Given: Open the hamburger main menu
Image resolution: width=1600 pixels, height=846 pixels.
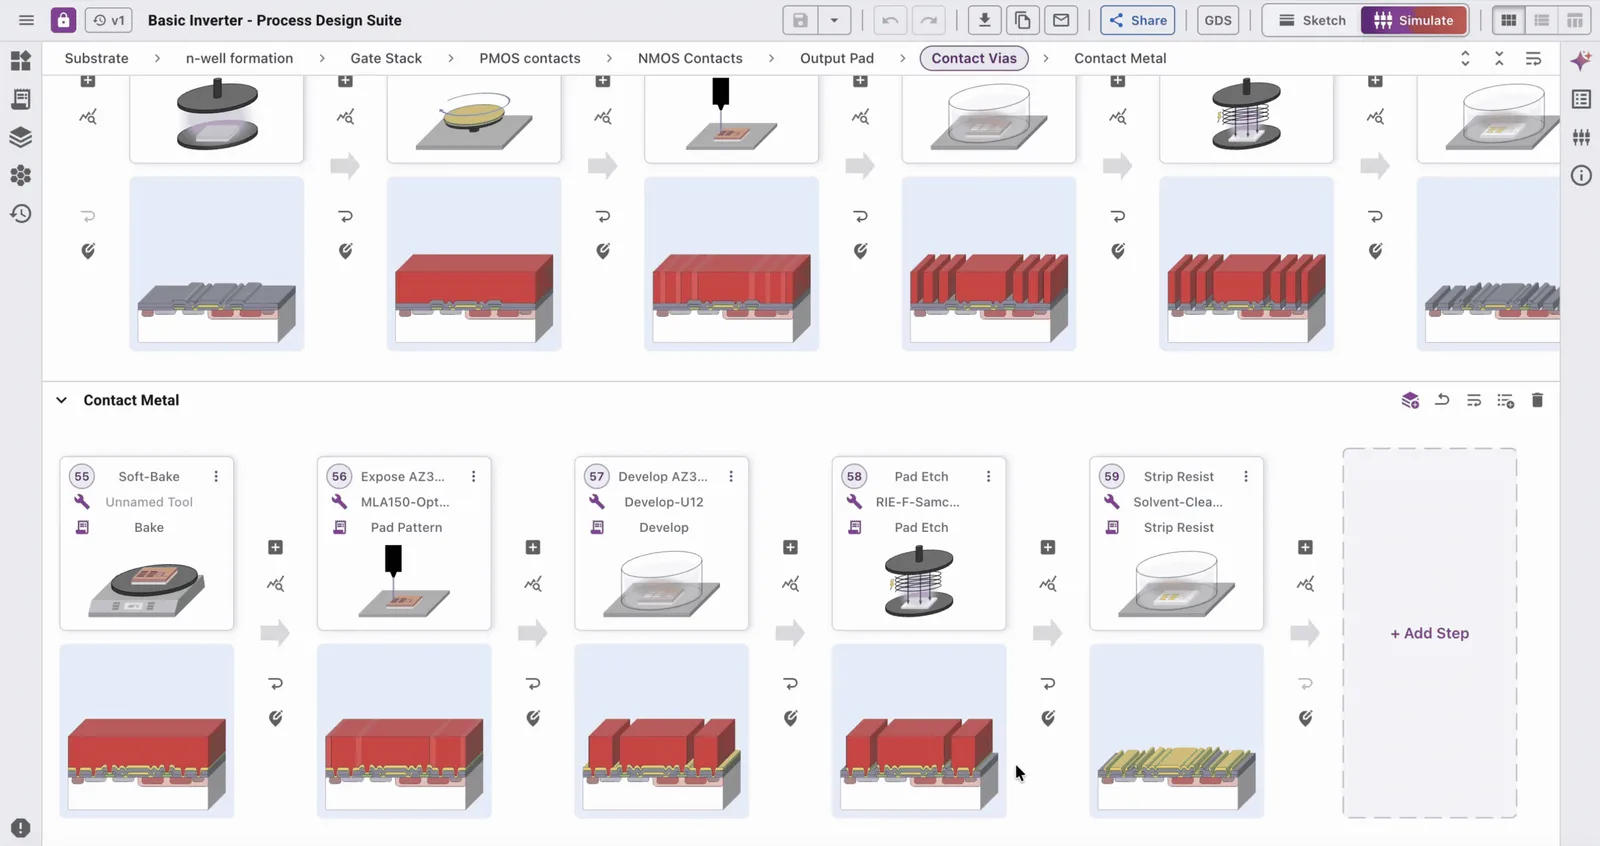Looking at the screenshot, I should pyautogui.click(x=26, y=20).
